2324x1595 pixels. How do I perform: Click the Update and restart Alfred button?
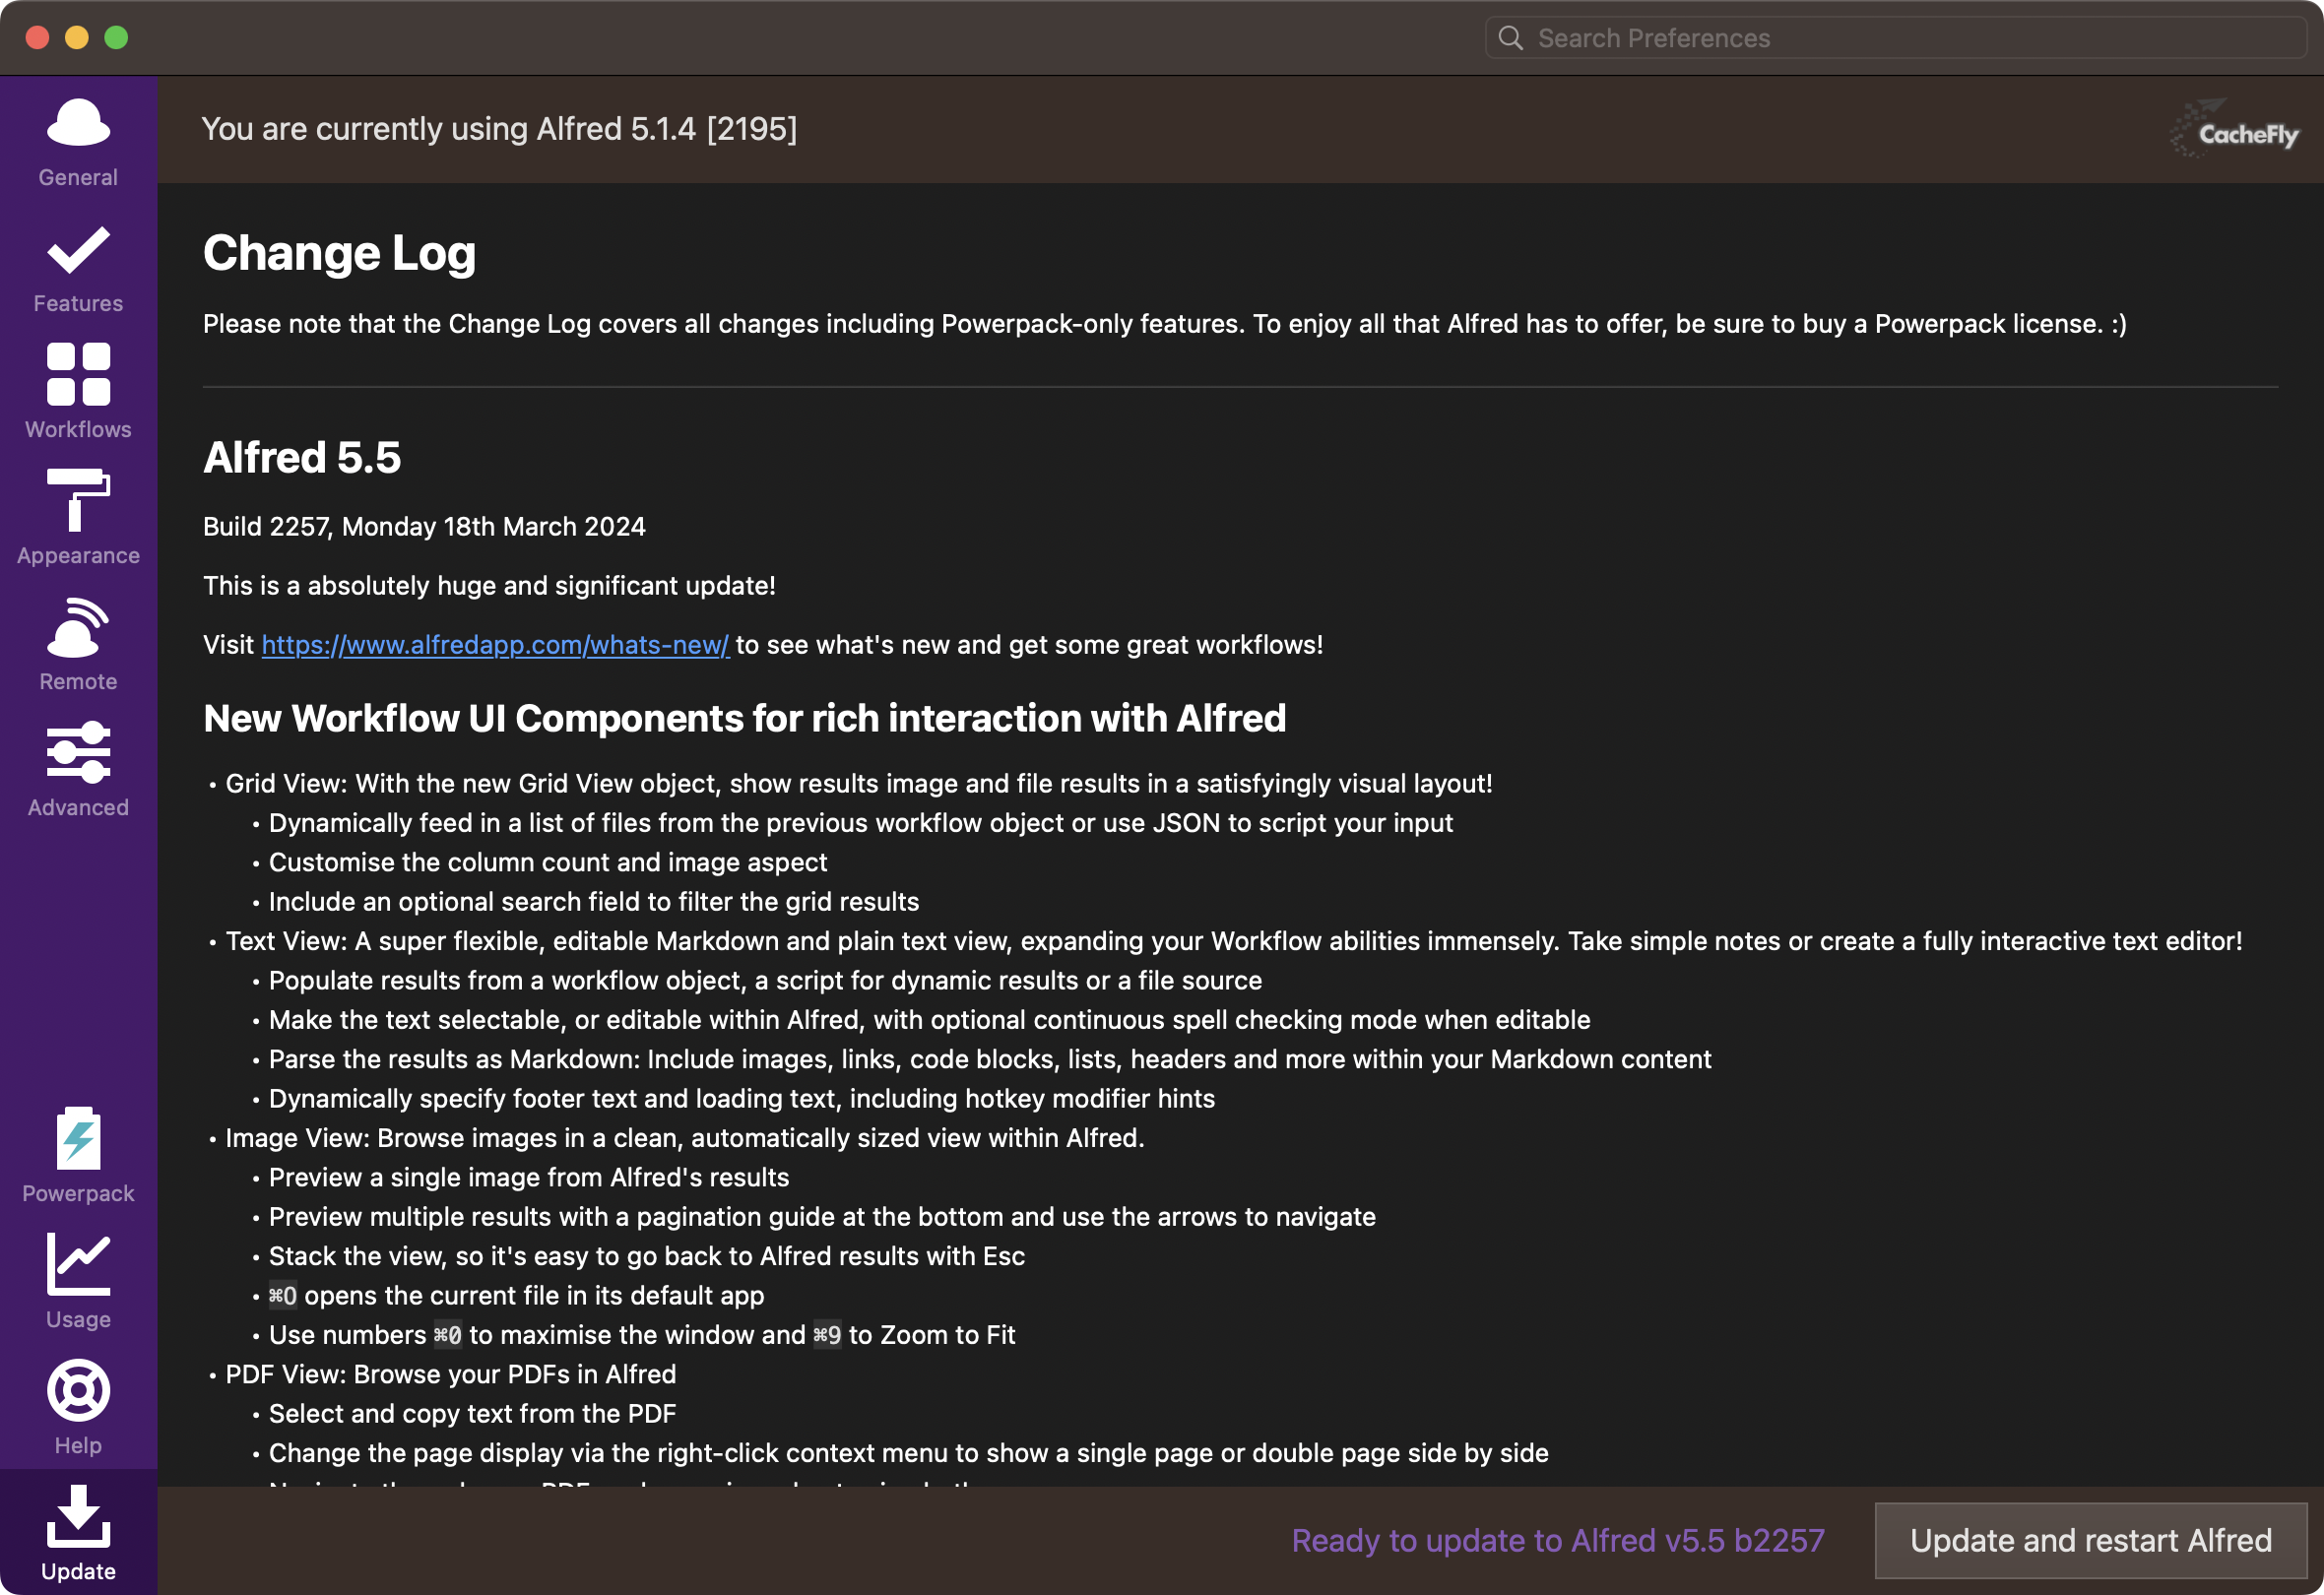point(2090,1540)
